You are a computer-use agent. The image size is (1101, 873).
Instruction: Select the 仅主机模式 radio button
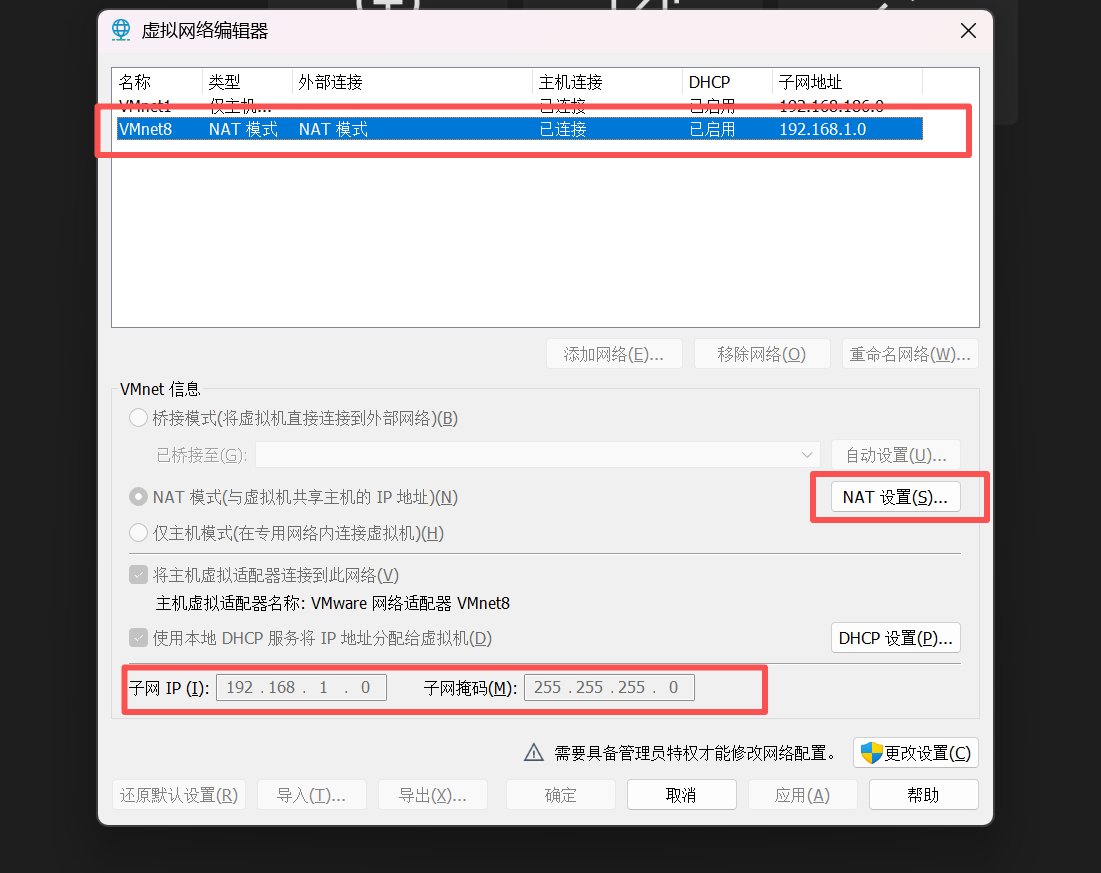coord(138,533)
